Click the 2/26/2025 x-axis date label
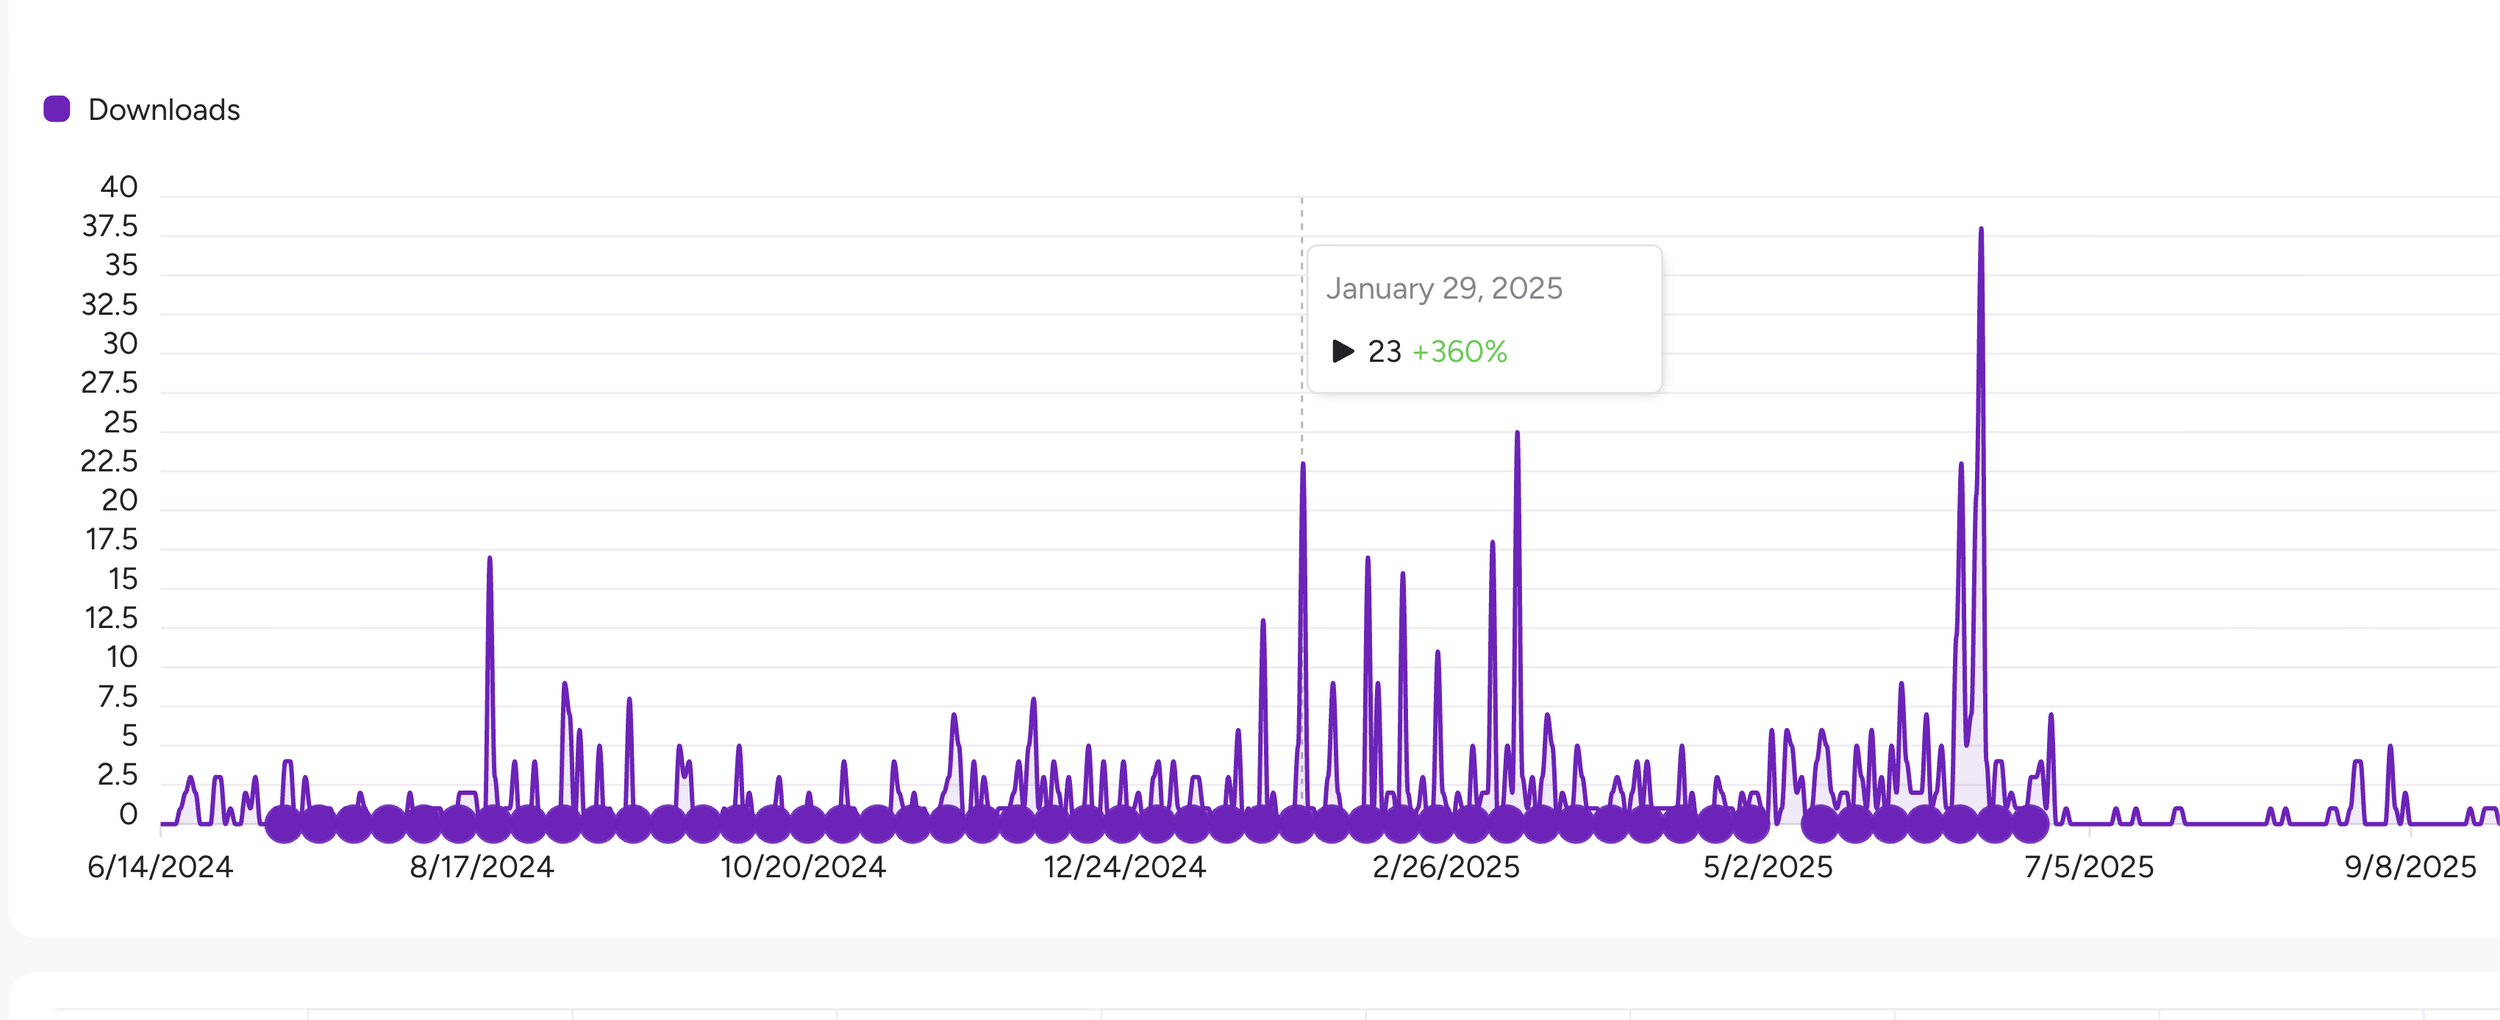Screen dimensions: 2500x1020 1446,867
